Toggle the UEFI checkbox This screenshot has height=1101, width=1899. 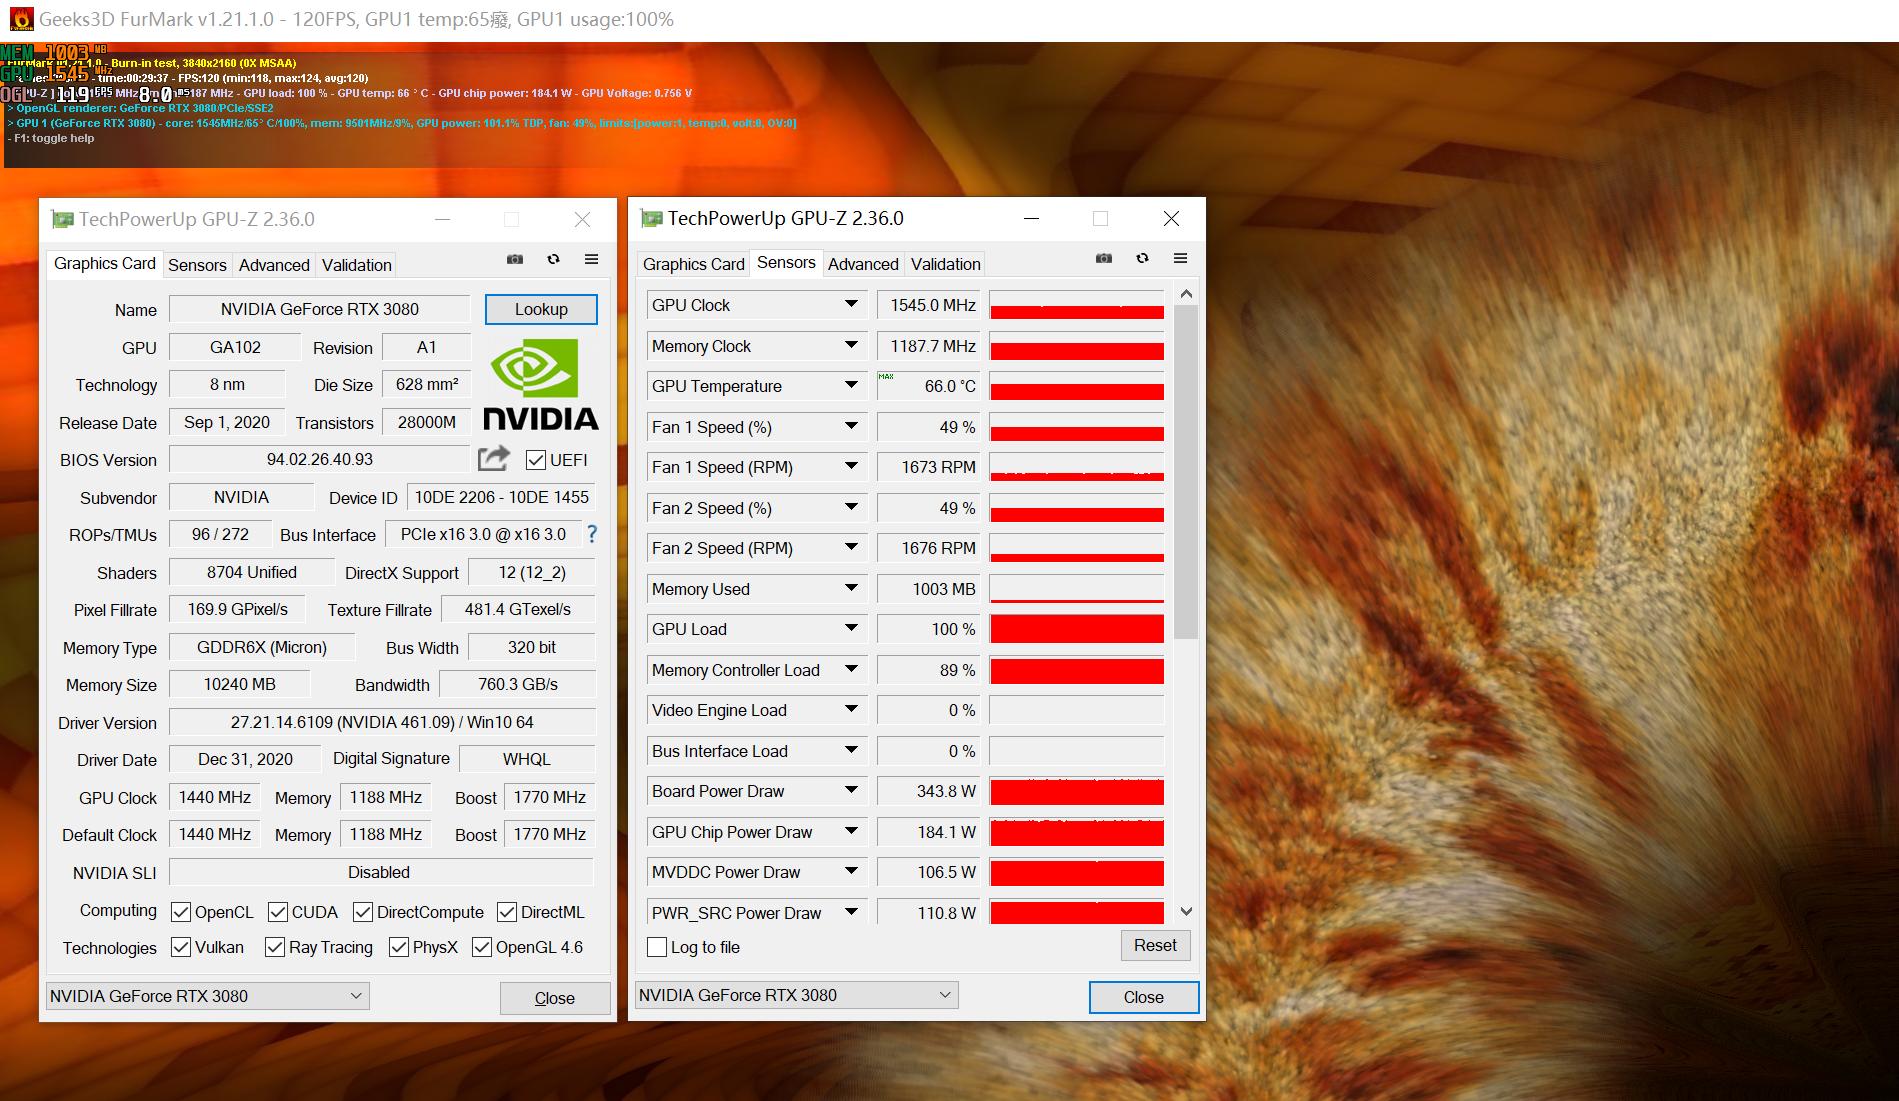coord(535,460)
